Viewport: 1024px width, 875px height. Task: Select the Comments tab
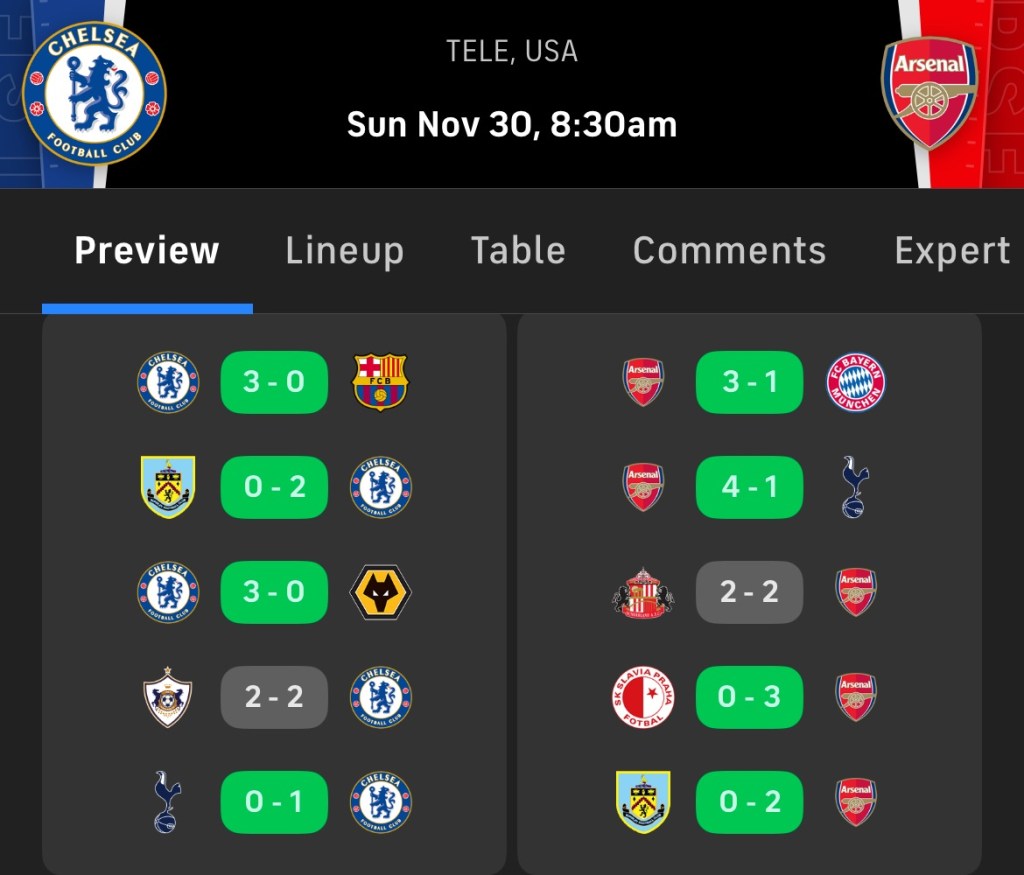(x=729, y=250)
